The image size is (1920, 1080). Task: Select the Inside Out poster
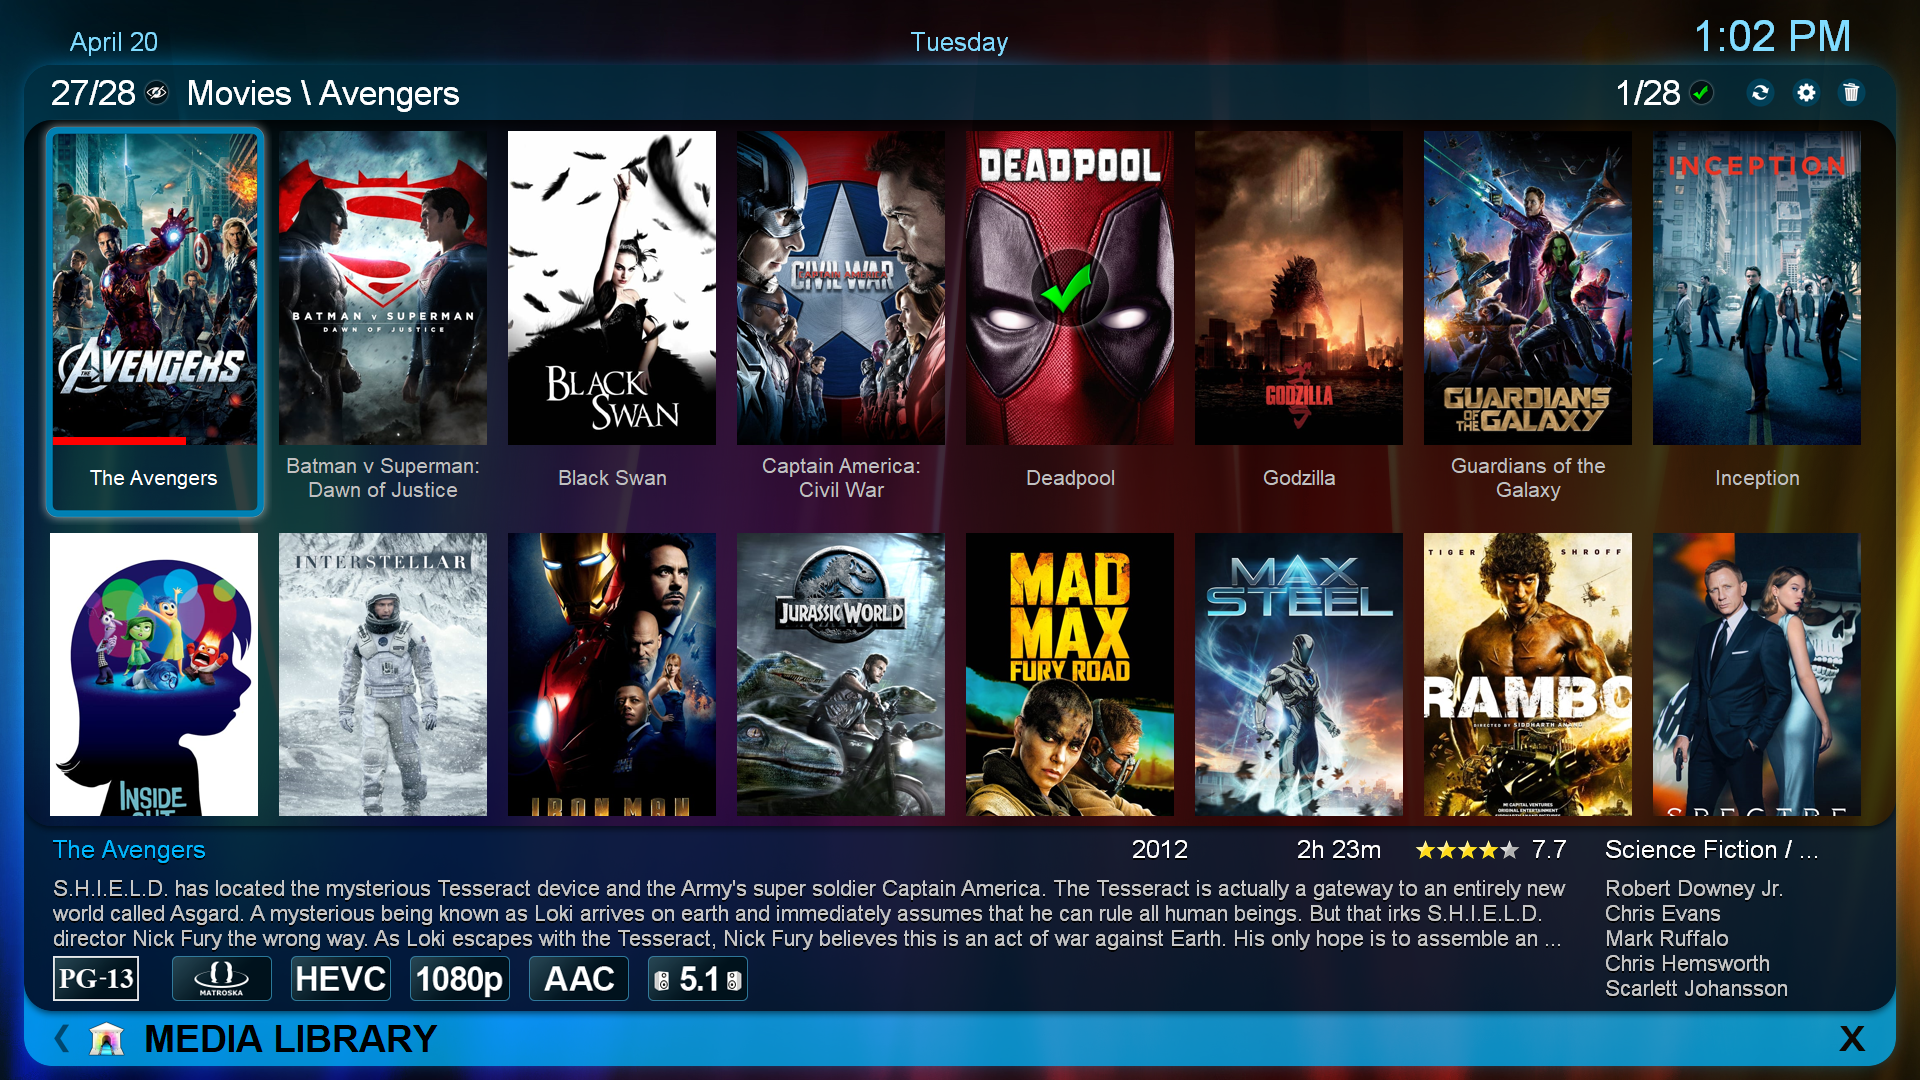[x=154, y=675]
